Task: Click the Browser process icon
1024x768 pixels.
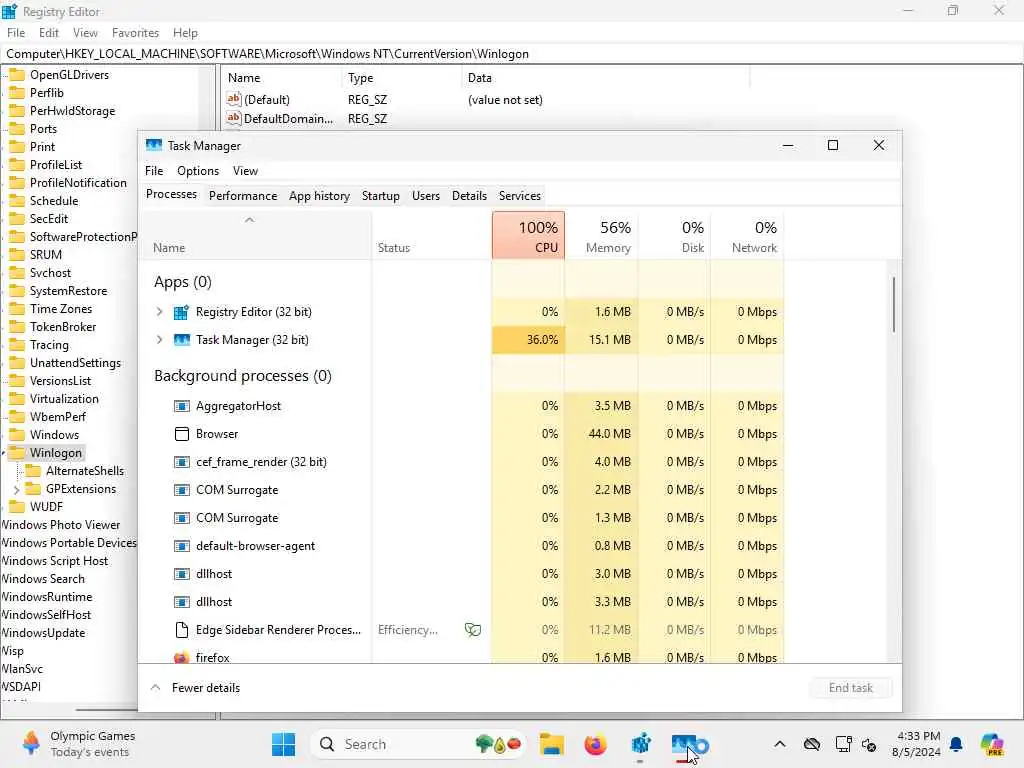Action: [x=182, y=434]
